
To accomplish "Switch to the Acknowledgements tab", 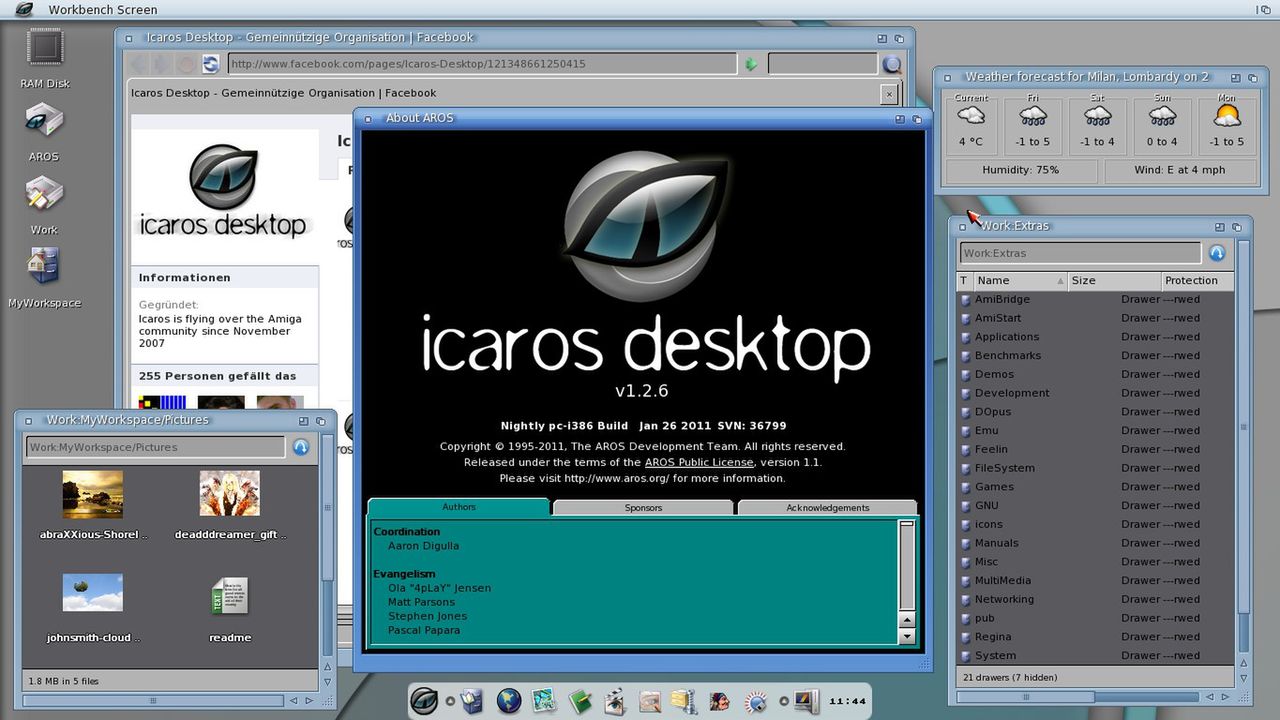I will click(827, 508).
